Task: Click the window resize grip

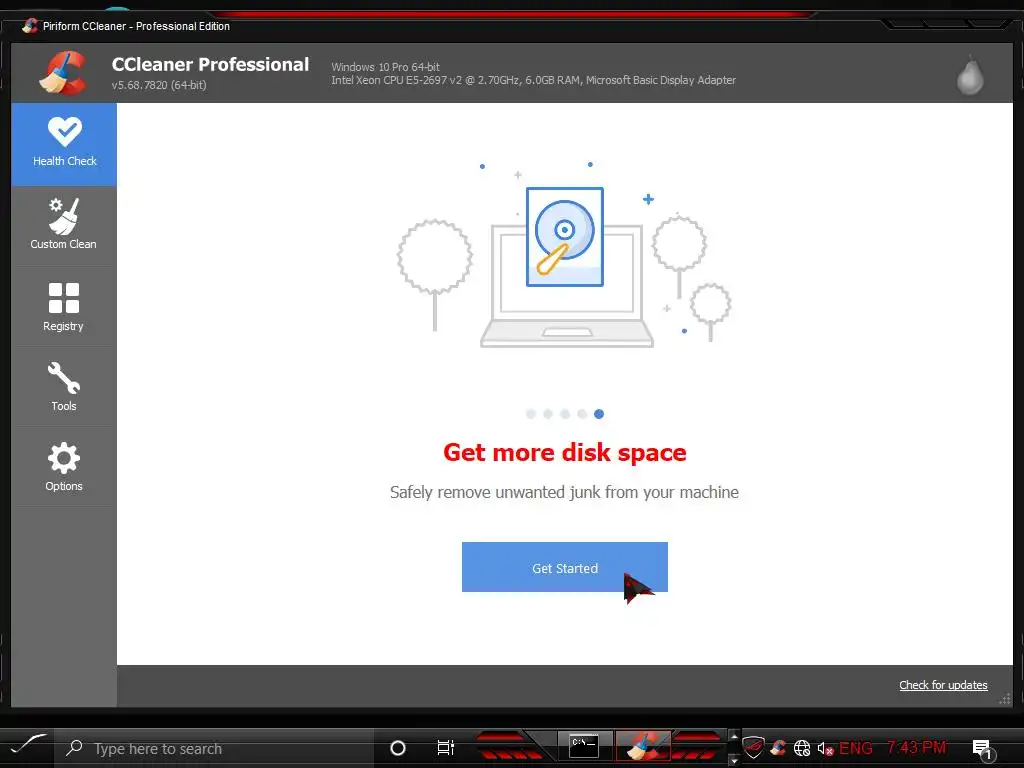Action: [x=1005, y=699]
